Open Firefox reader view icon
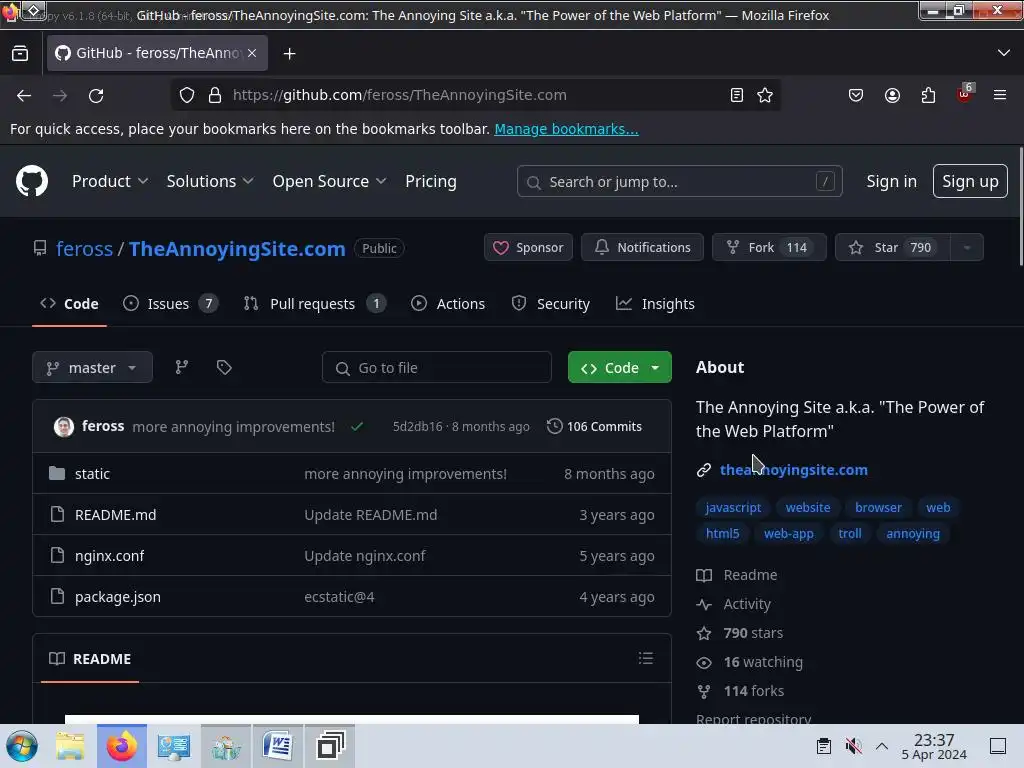Screen dimensions: 1024x768 point(737,95)
